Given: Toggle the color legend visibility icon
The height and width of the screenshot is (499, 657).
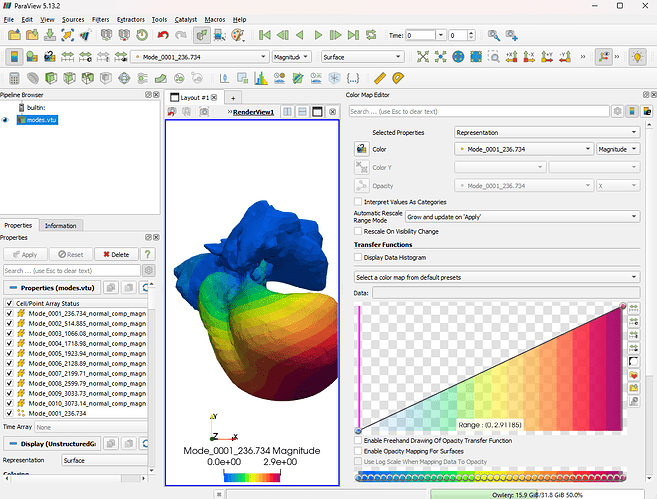Looking at the screenshot, I should coord(14,57).
